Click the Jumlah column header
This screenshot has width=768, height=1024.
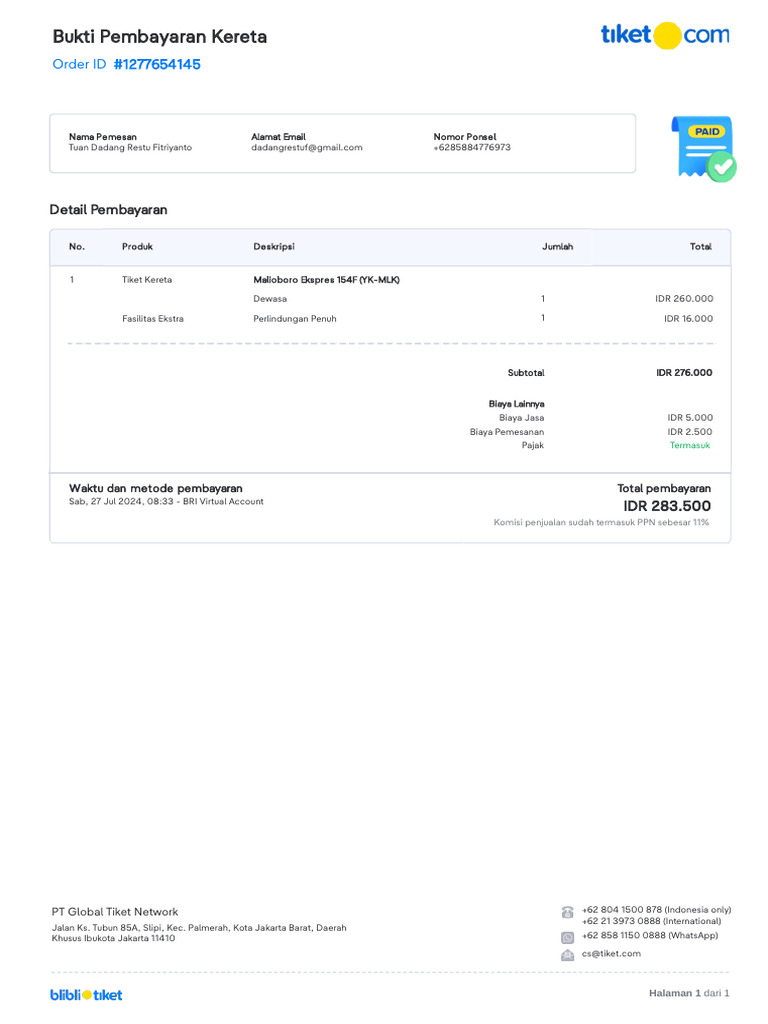pos(558,246)
